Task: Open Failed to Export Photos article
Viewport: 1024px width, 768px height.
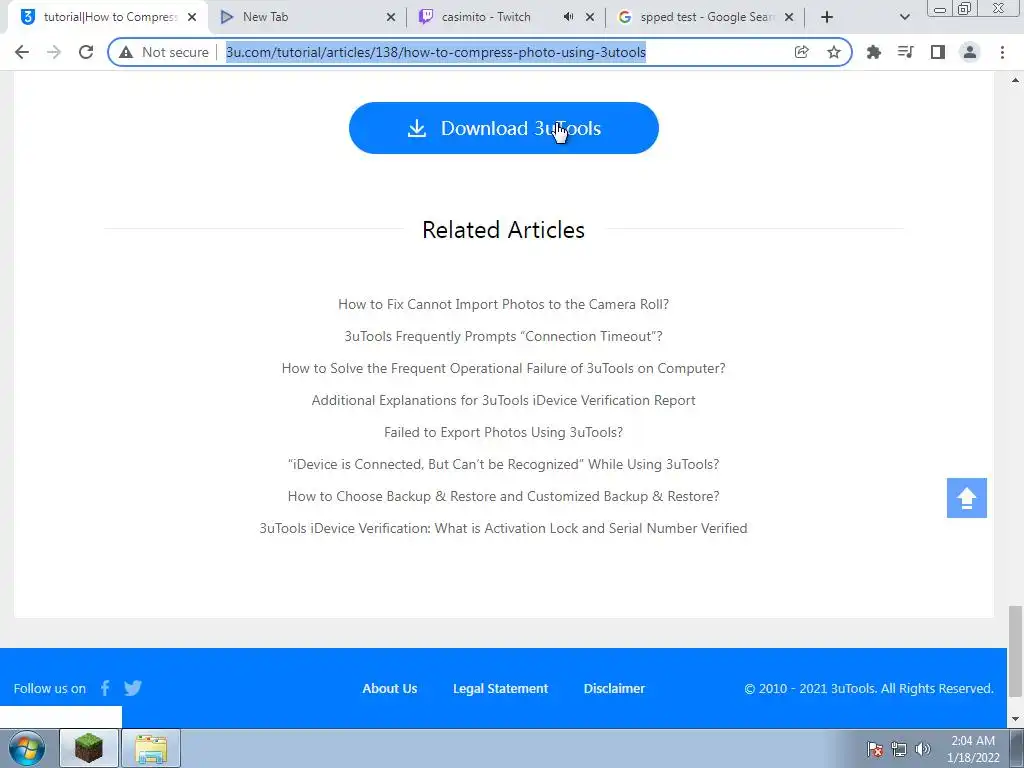Action: pos(504,432)
